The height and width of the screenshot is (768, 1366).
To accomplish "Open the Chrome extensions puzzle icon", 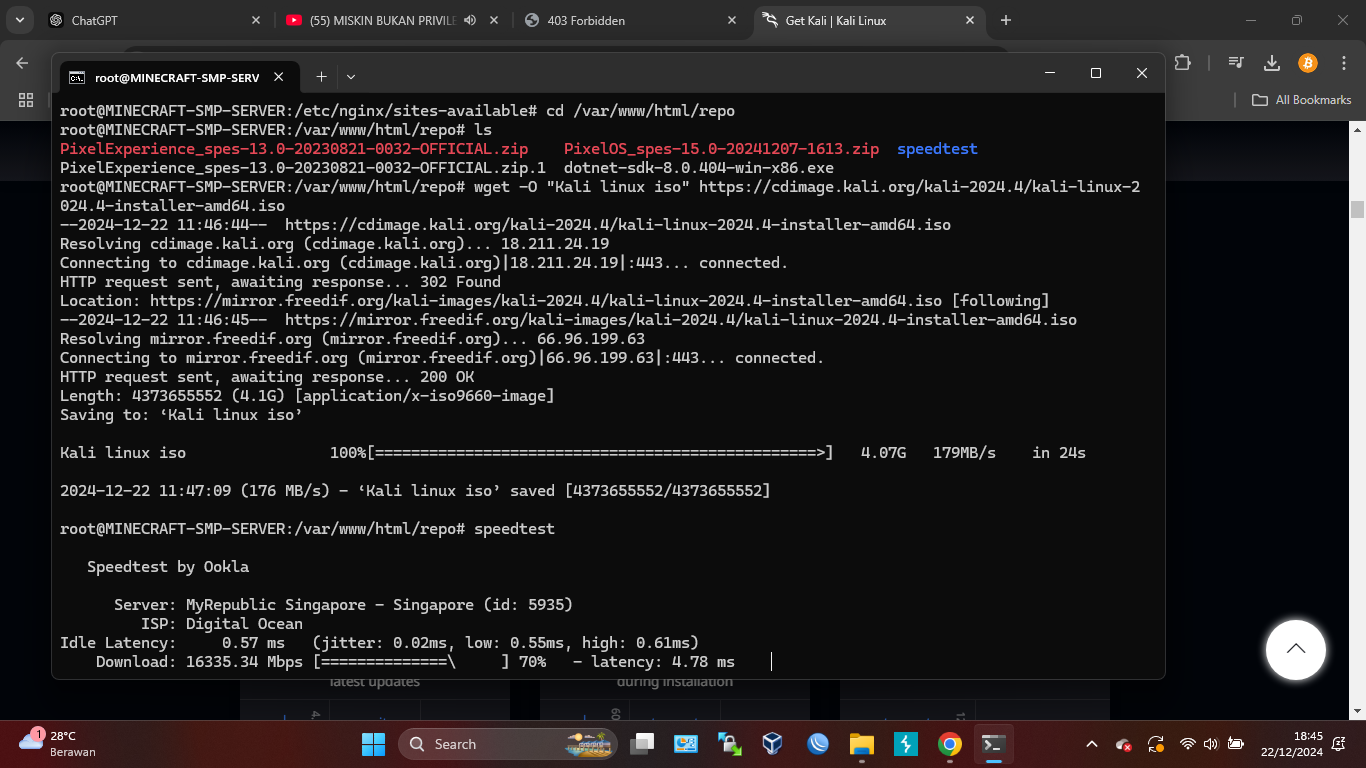I will [x=1183, y=63].
